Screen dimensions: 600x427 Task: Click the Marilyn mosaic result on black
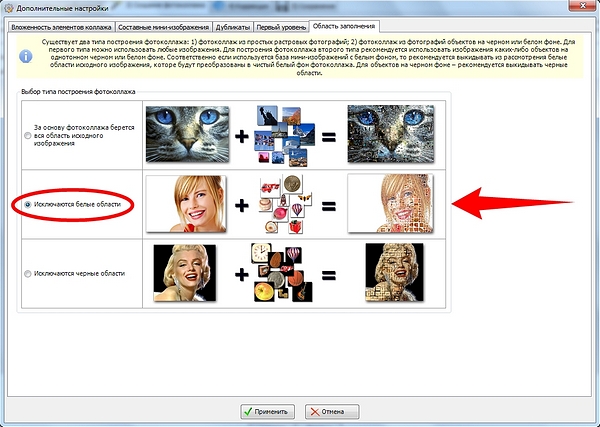pyautogui.click(x=395, y=272)
